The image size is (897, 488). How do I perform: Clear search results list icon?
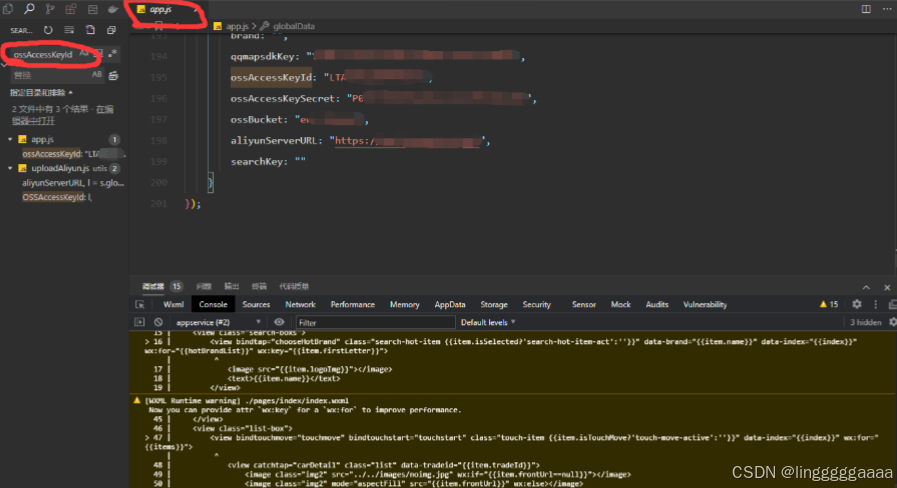[x=69, y=30]
